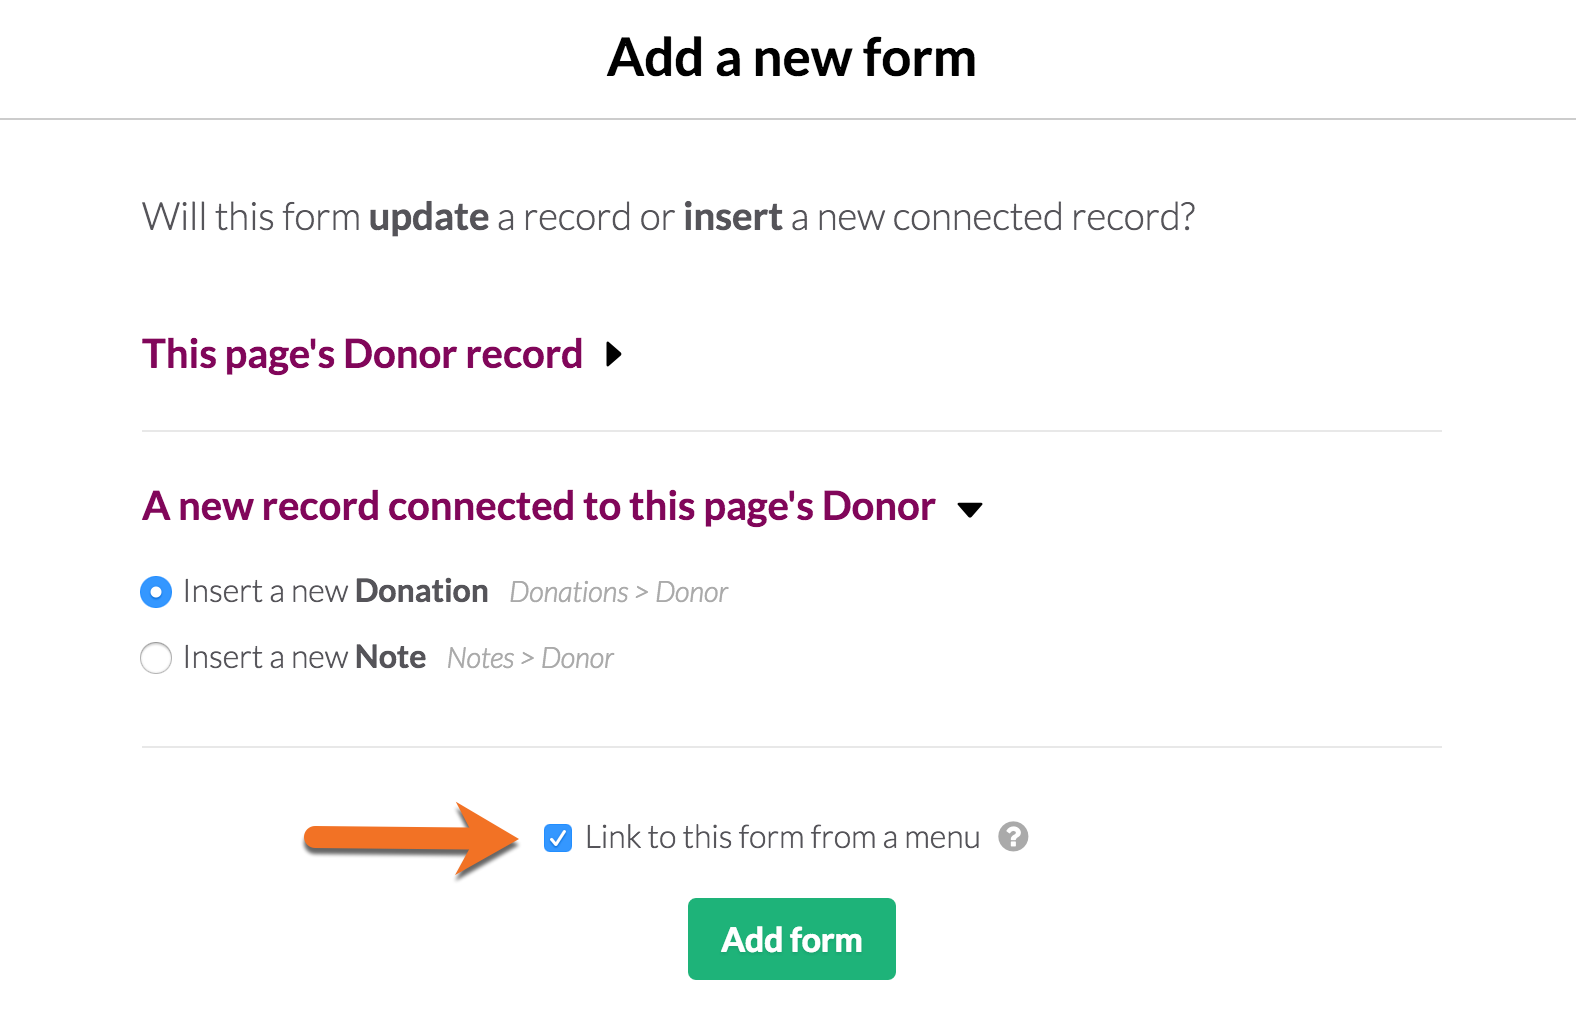Screen dimensions: 1576x1026
Task: Click the help question mark icon
Action: 1013,836
